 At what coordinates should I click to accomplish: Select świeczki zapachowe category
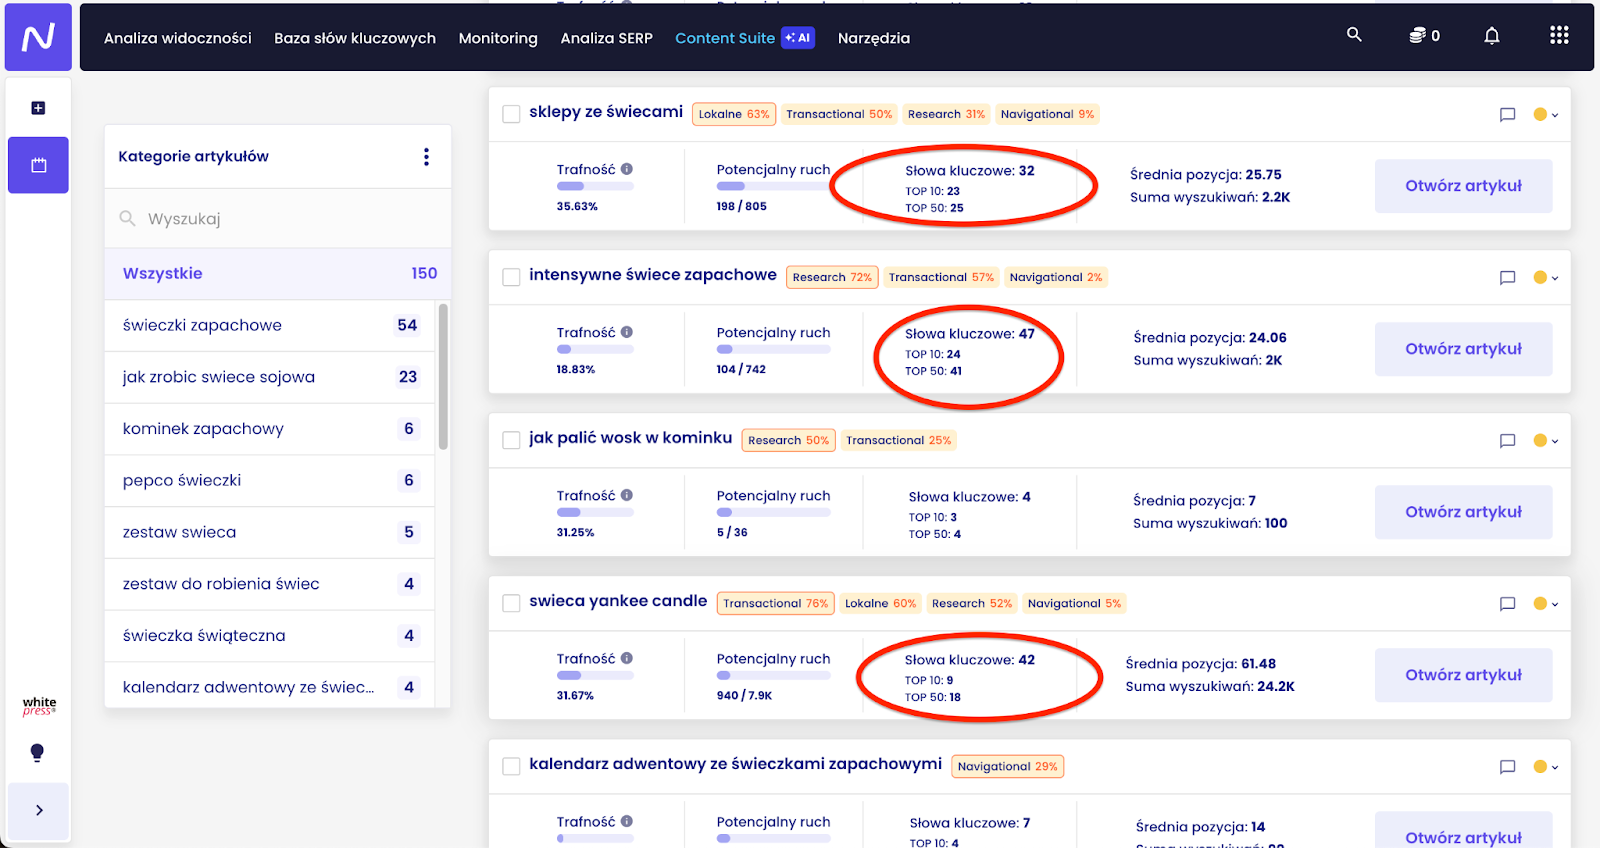202,325
